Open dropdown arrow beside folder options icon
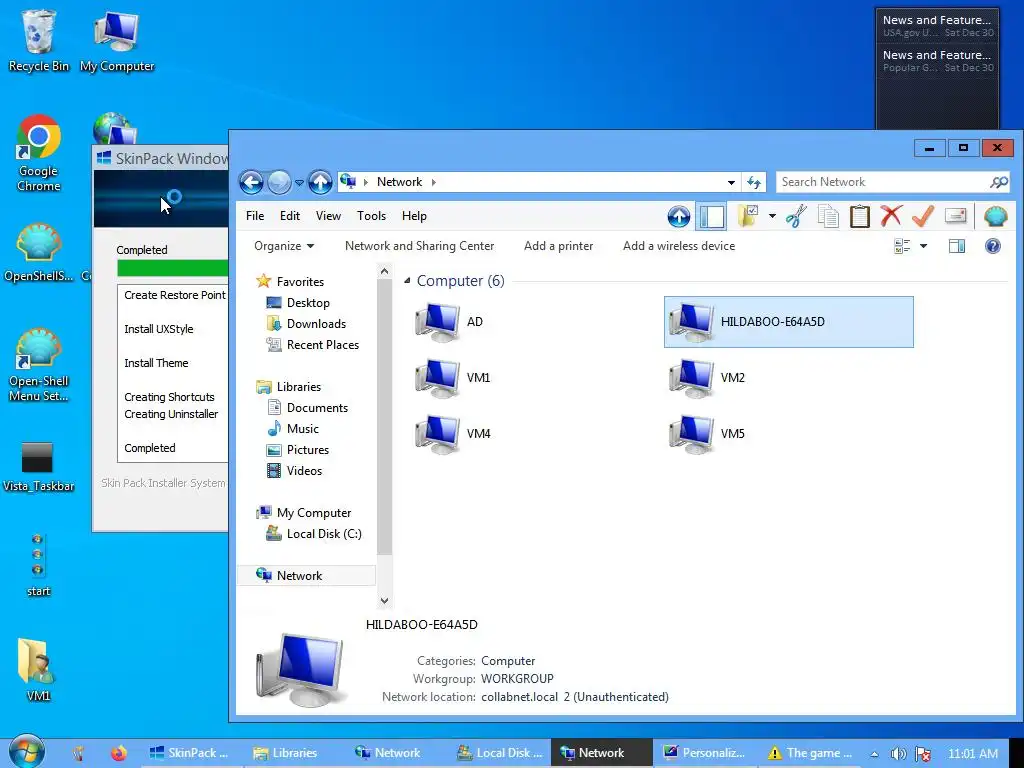Screen dimensions: 1024x768 point(772,216)
